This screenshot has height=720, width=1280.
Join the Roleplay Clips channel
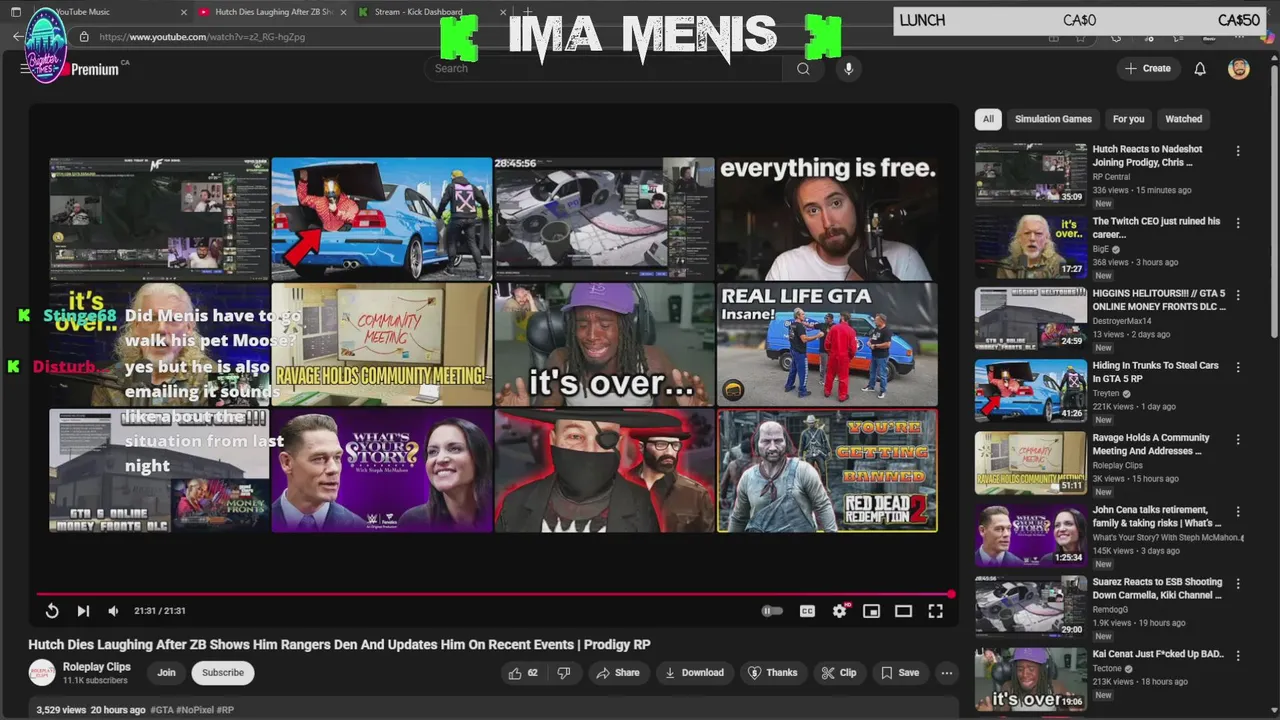click(166, 673)
